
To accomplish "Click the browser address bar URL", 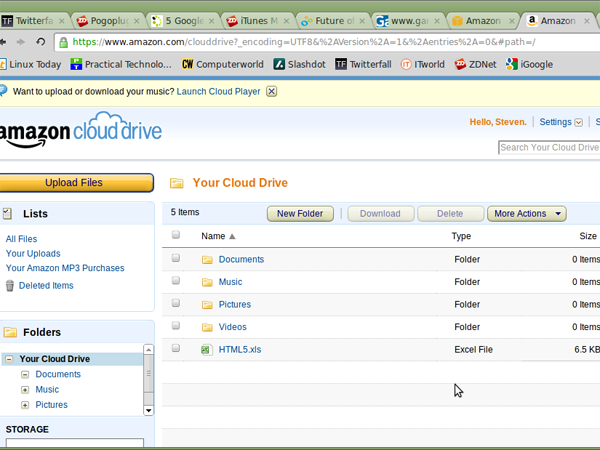I will click(304, 42).
